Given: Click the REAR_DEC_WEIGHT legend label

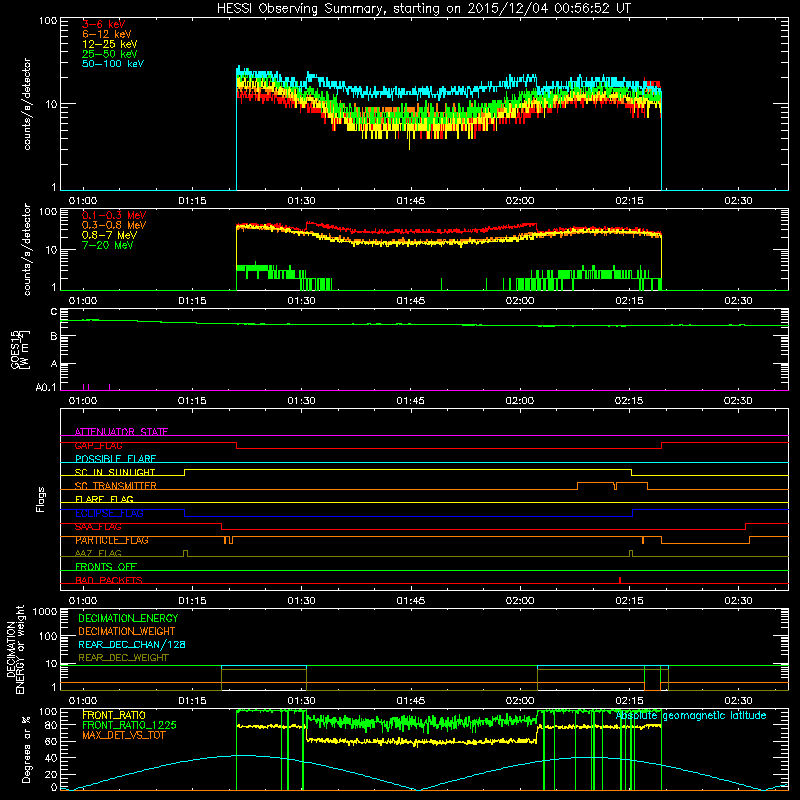Looking at the screenshot, I should (123, 658).
